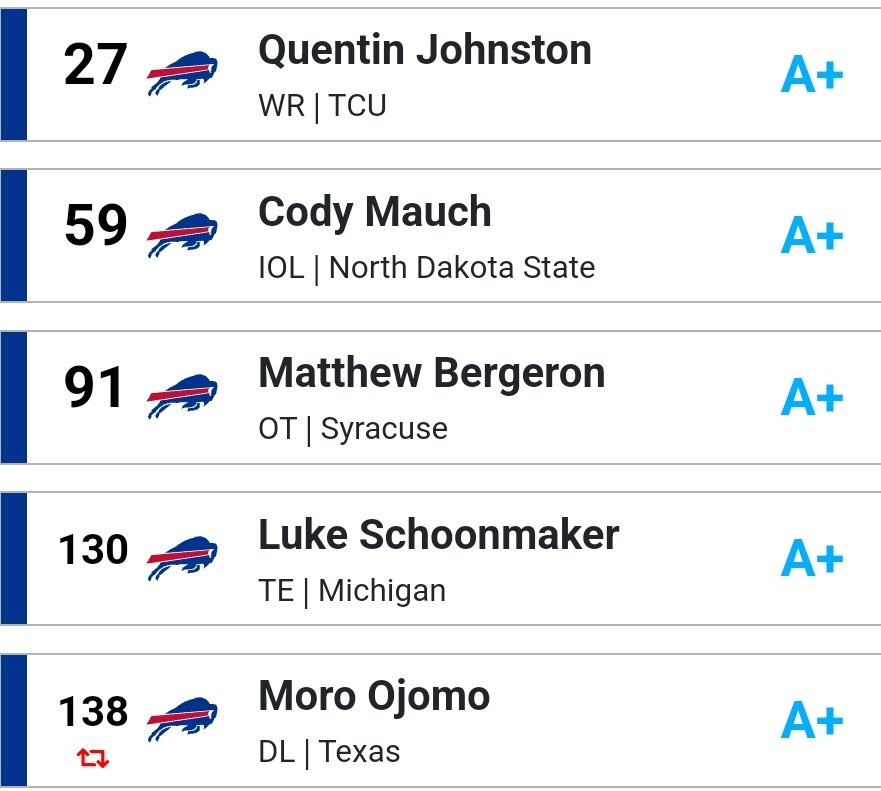This screenshot has width=881, height=791.
Task: Open Luke Schoonmaker's player name
Action: 439,535
